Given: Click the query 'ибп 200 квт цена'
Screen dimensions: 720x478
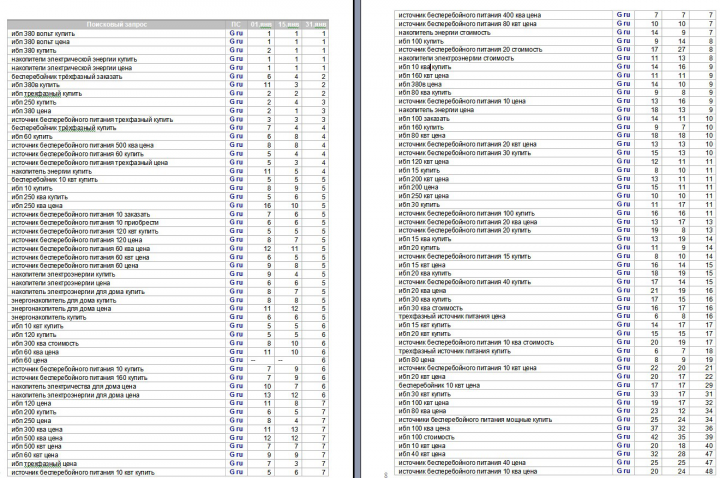Looking at the screenshot, I should 423,179.
